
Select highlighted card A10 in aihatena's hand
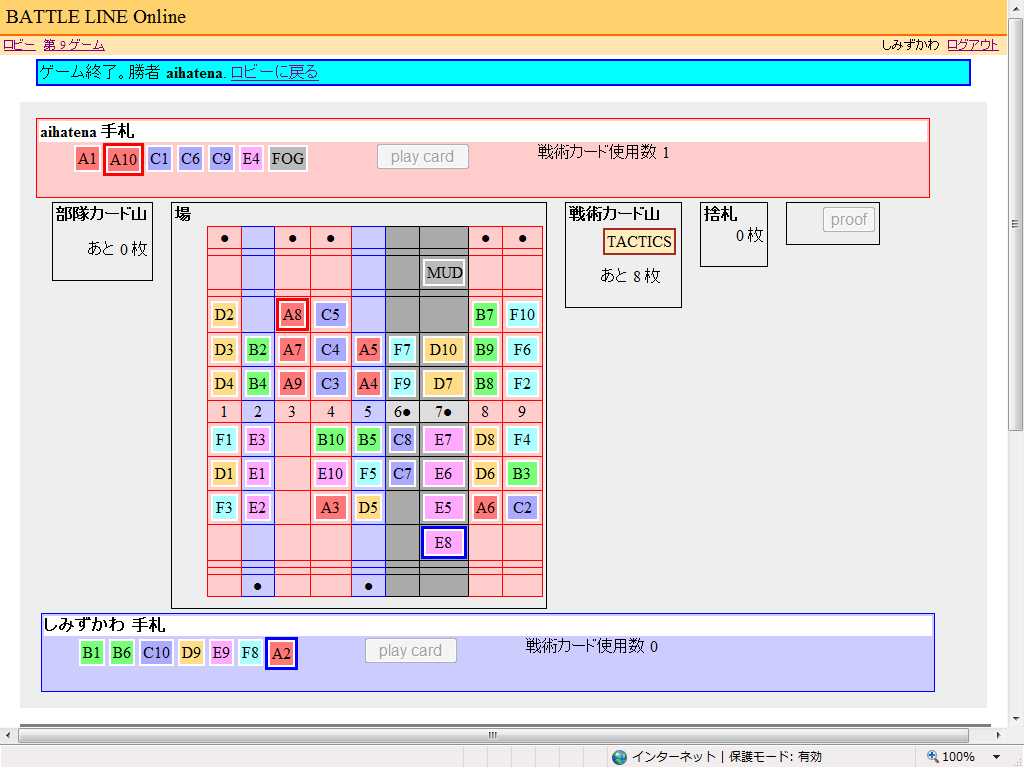pos(123,159)
